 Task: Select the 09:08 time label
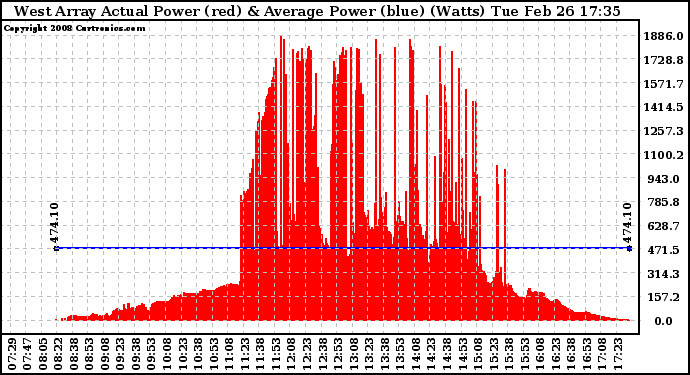point(105,354)
